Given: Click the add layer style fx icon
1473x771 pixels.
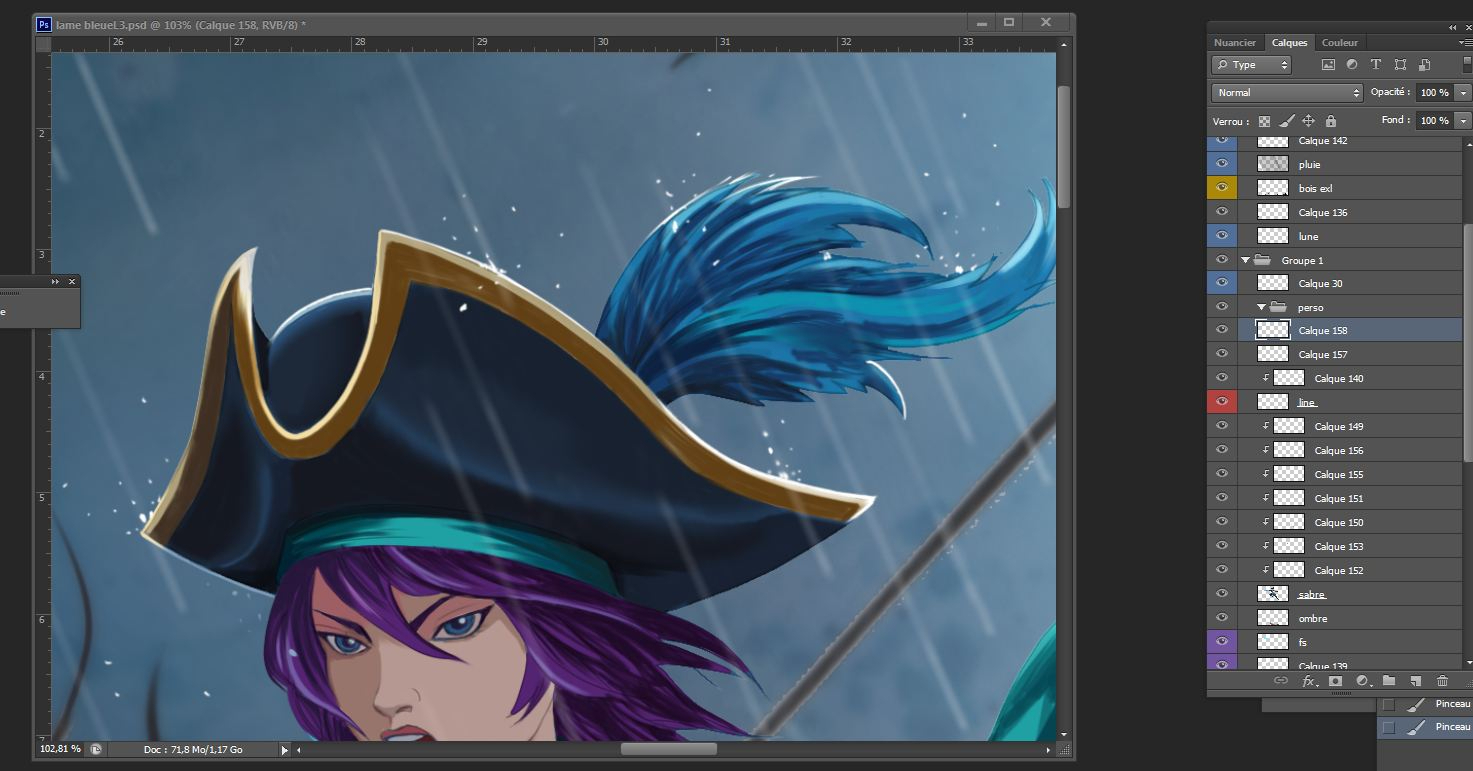Looking at the screenshot, I should [1308, 681].
